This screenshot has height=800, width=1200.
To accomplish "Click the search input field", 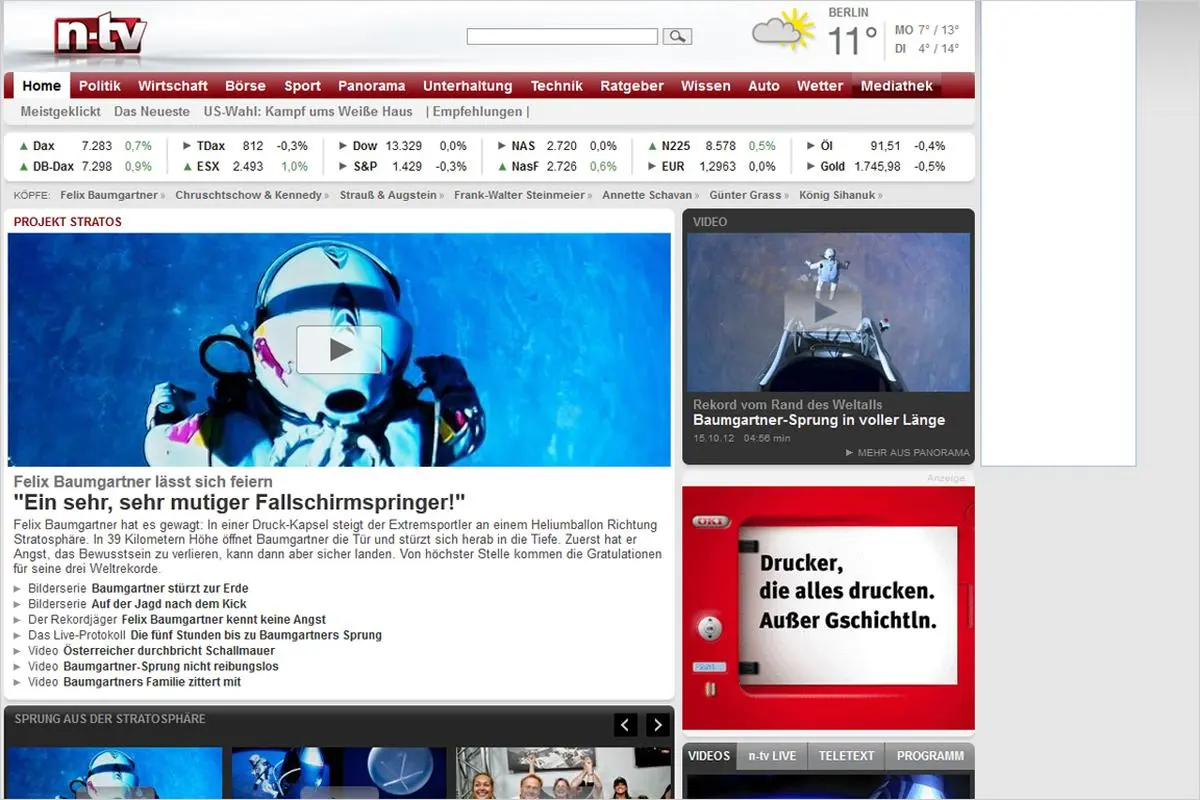I will point(562,36).
